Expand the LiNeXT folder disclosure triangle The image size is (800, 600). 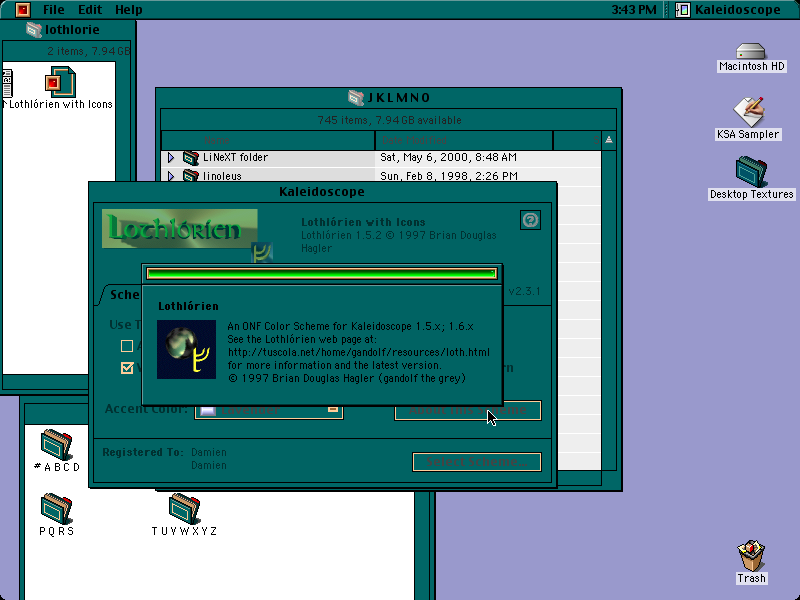171,158
